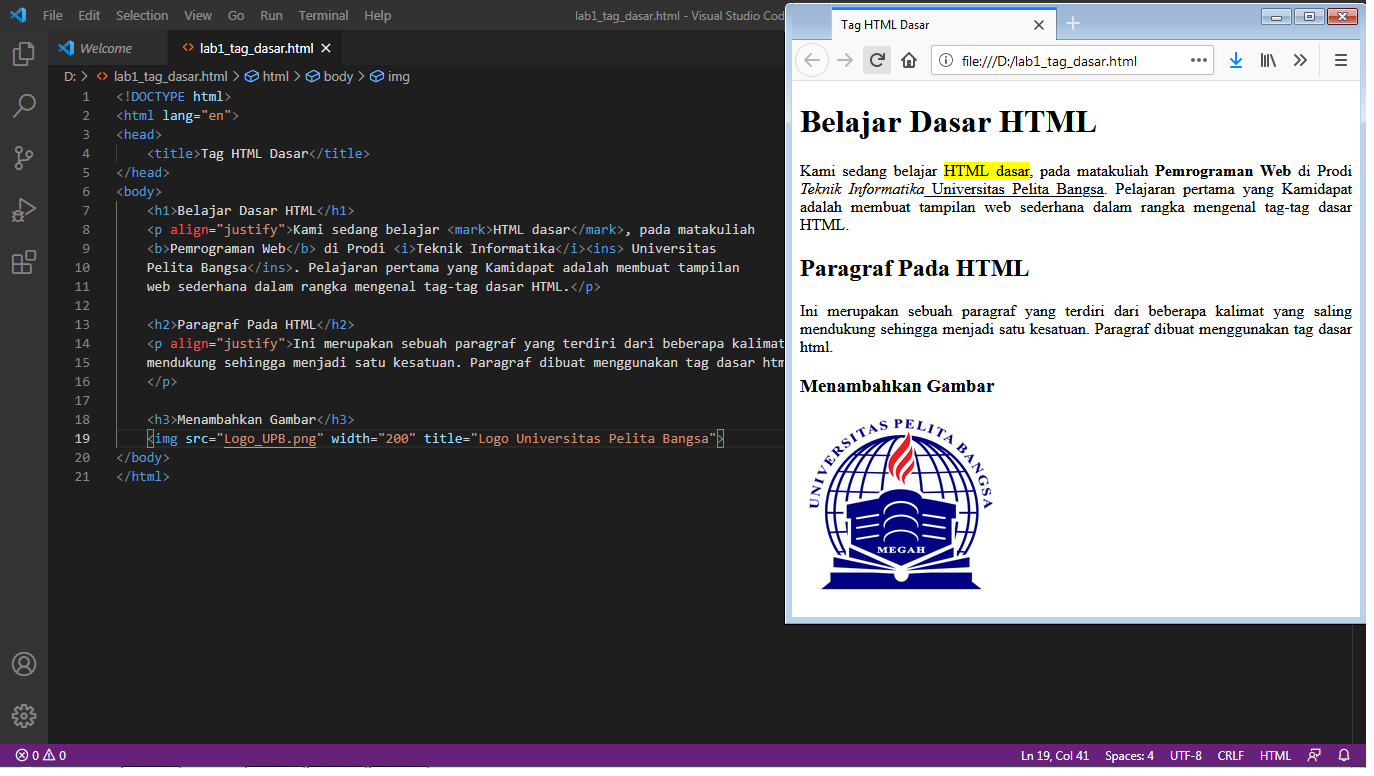Click the Logo_UPB.png link in code

click(270, 439)
